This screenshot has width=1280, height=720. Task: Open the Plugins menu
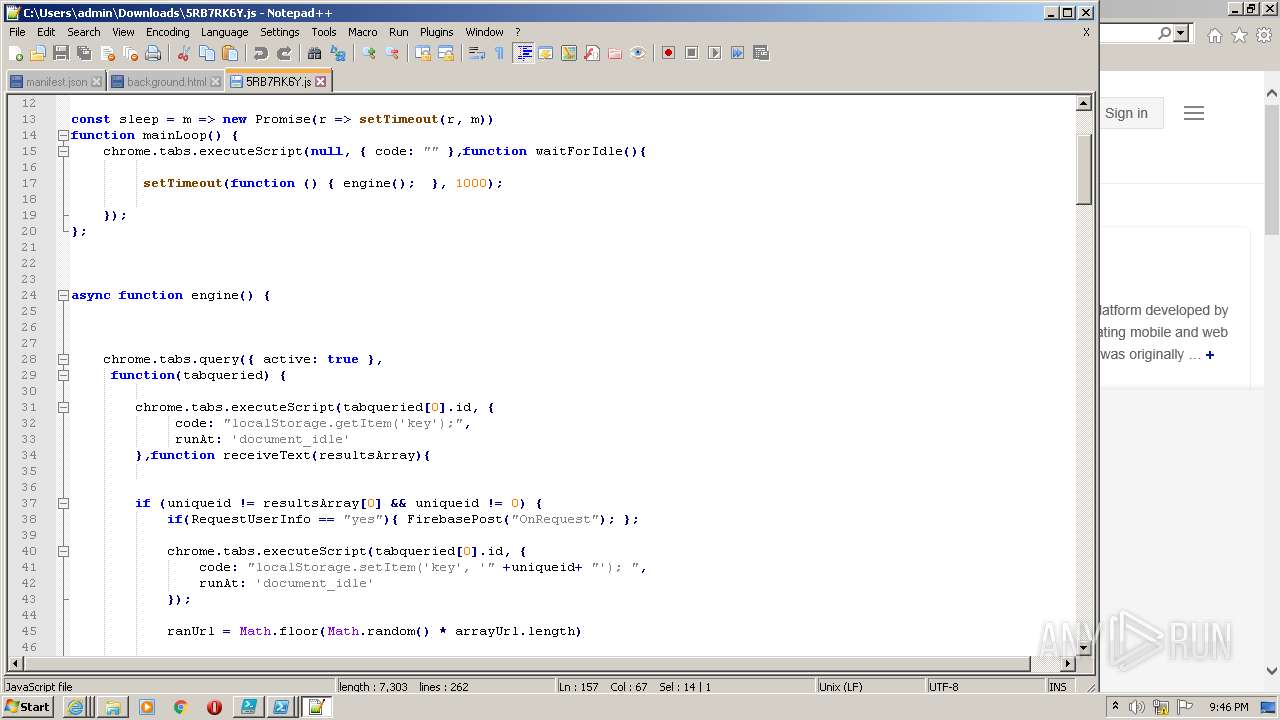(436, 32)
